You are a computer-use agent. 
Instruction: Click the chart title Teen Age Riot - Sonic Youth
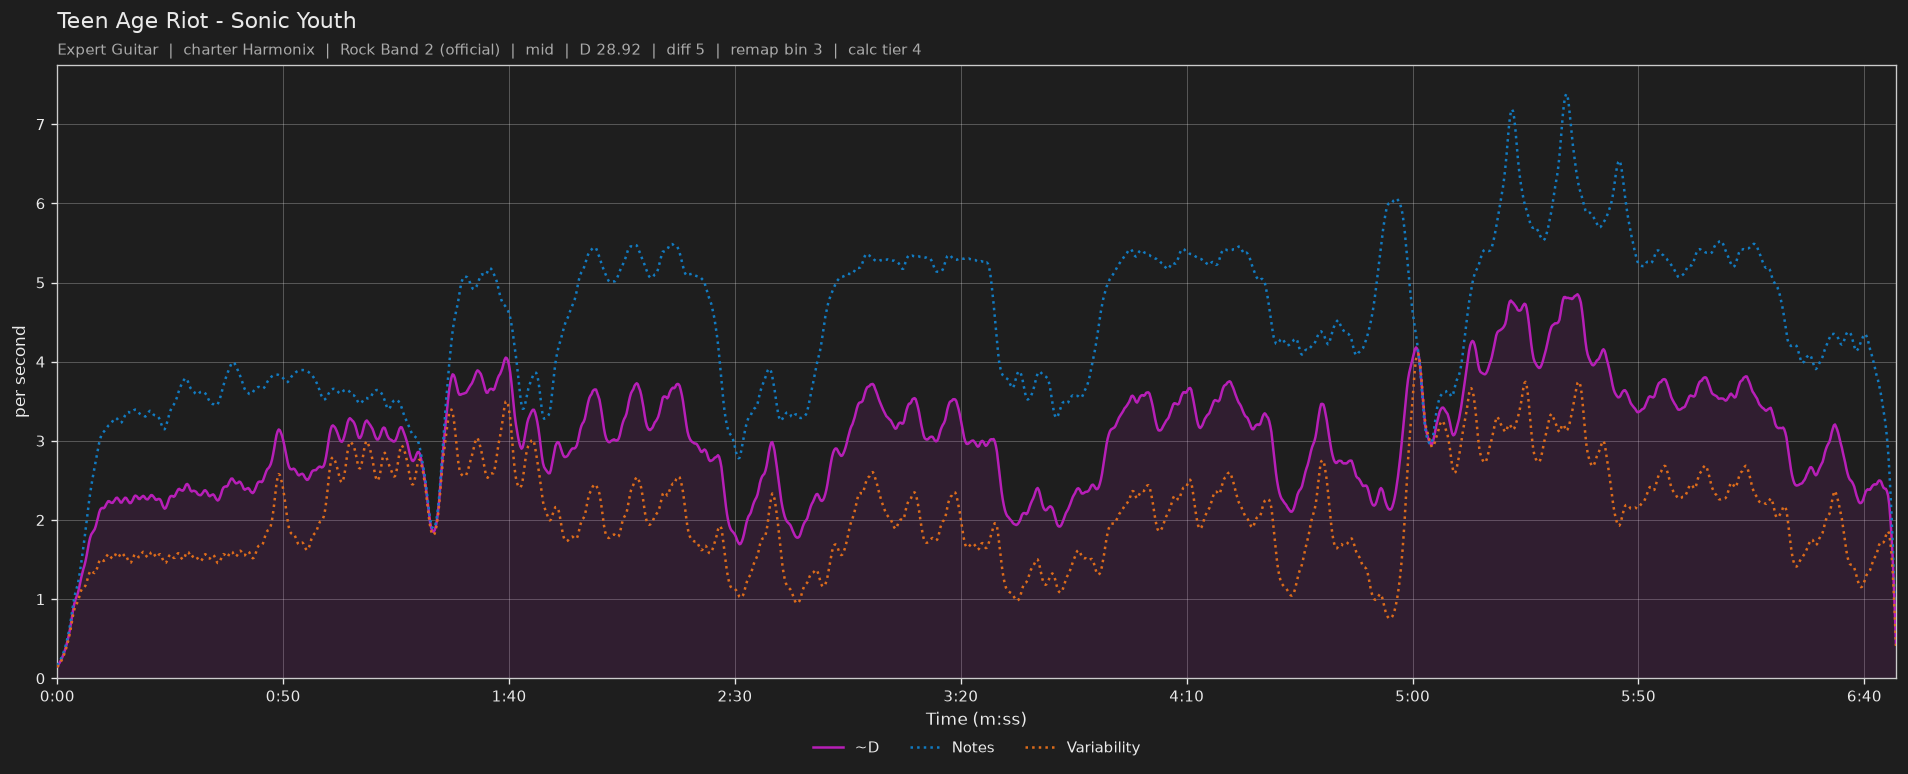[207, 21]
